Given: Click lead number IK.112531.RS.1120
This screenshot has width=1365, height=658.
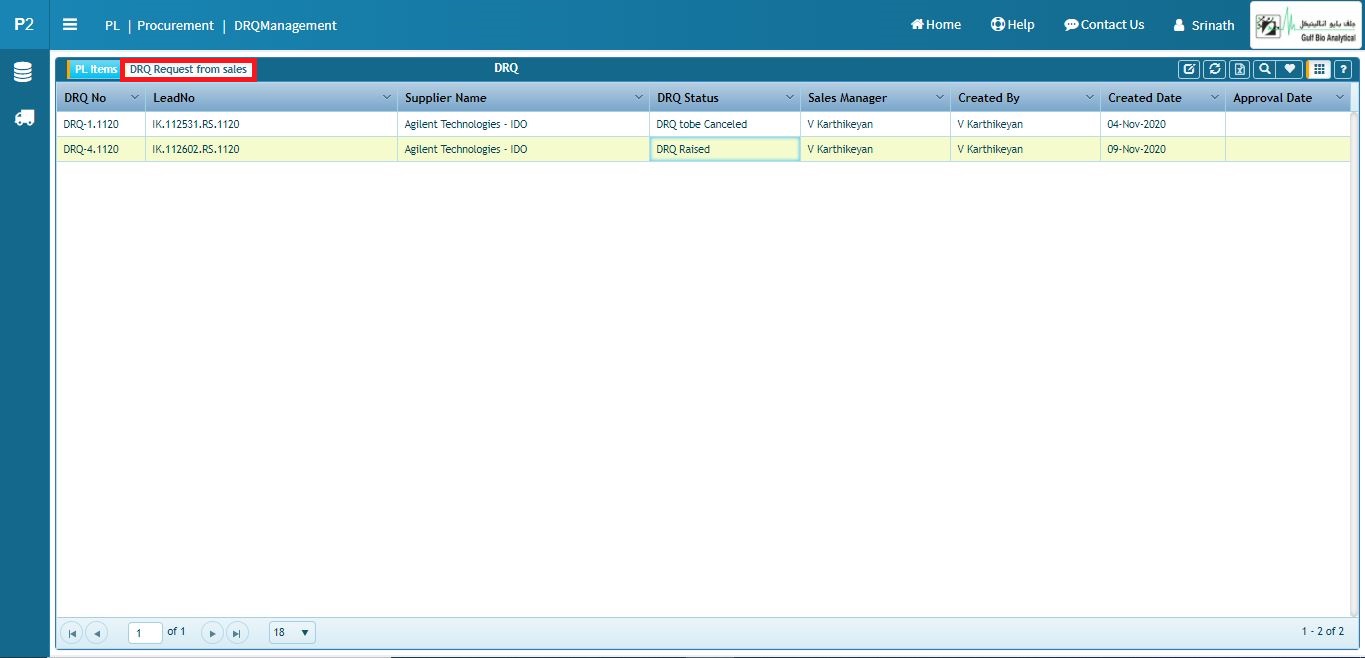Looking at the screenshot, I should (195, 124).
